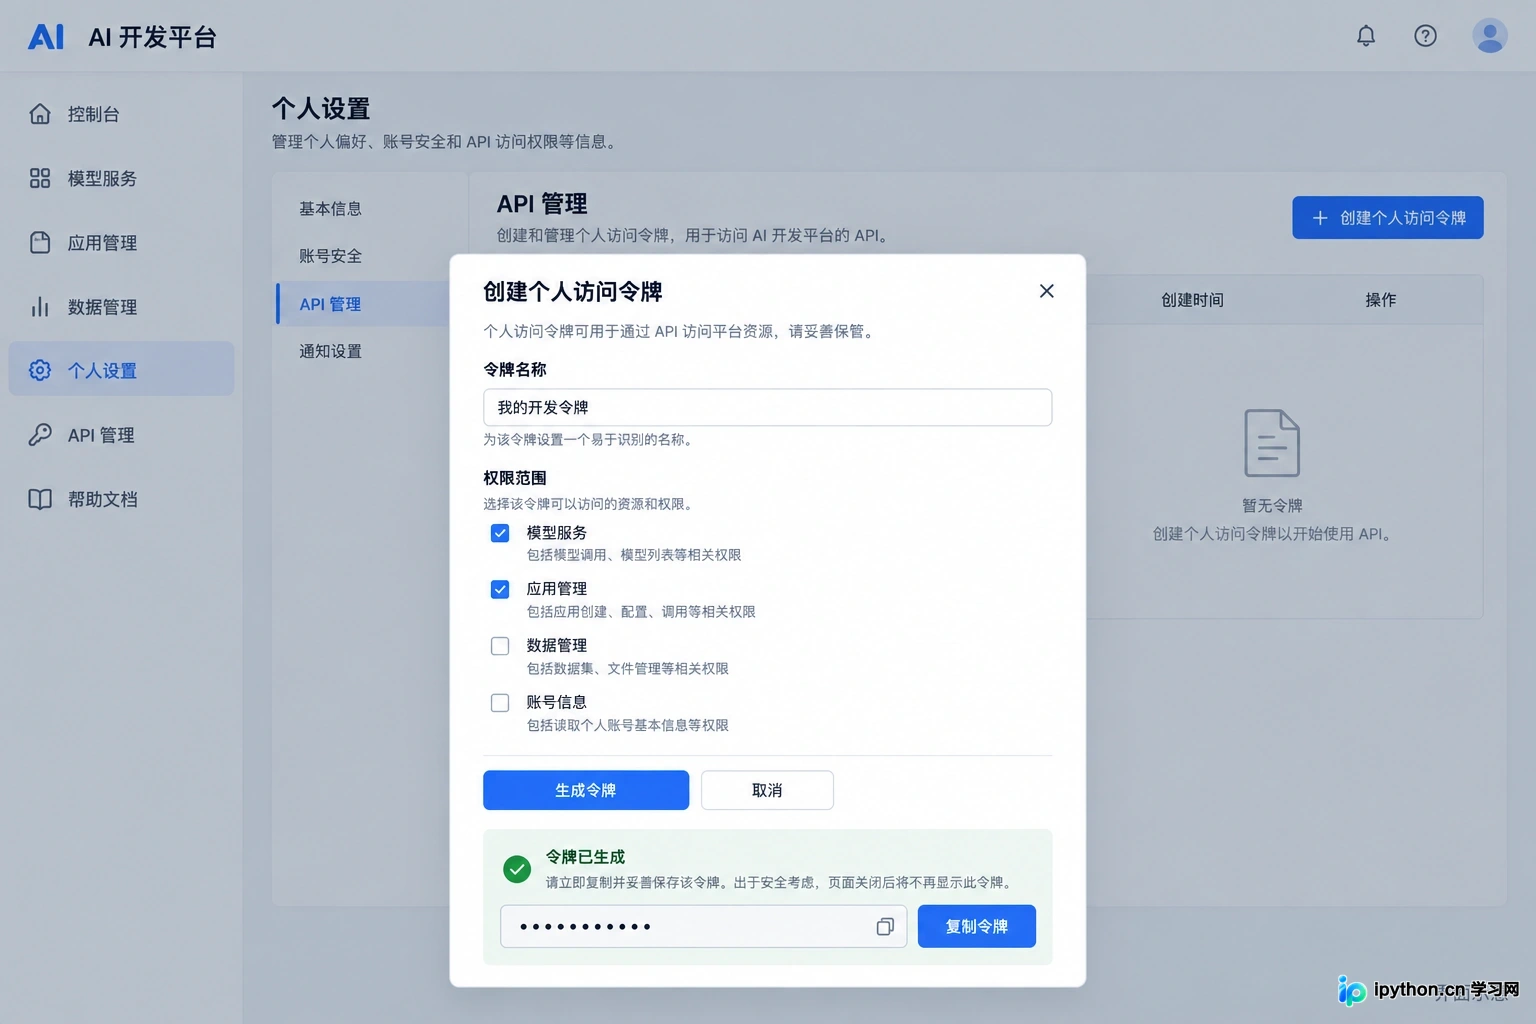Click the 令牌已生成 green check icon

[x=517, y=869]
